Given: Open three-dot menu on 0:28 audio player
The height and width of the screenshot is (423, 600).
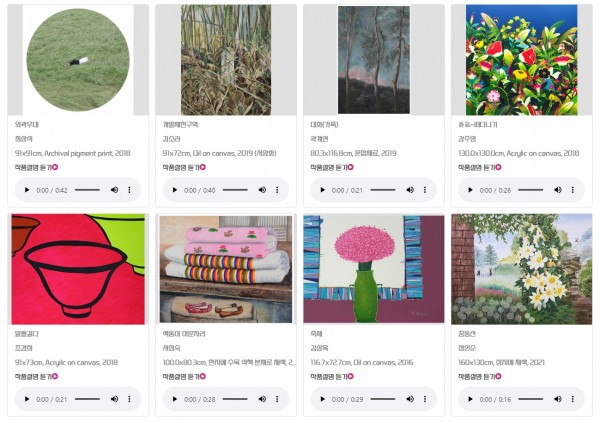Looking at the screenshot, I should [277, 399].
